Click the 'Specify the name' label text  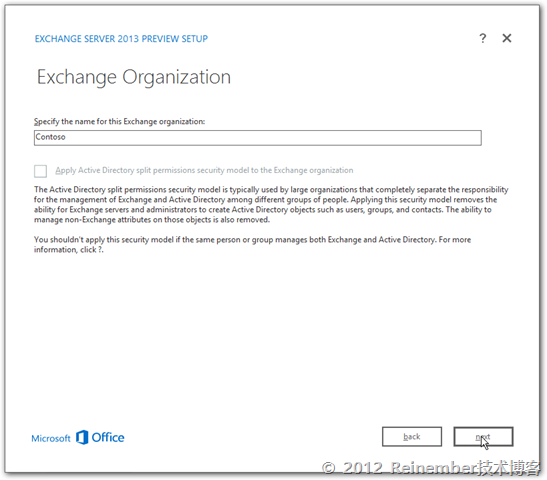(x=119, y=121)
